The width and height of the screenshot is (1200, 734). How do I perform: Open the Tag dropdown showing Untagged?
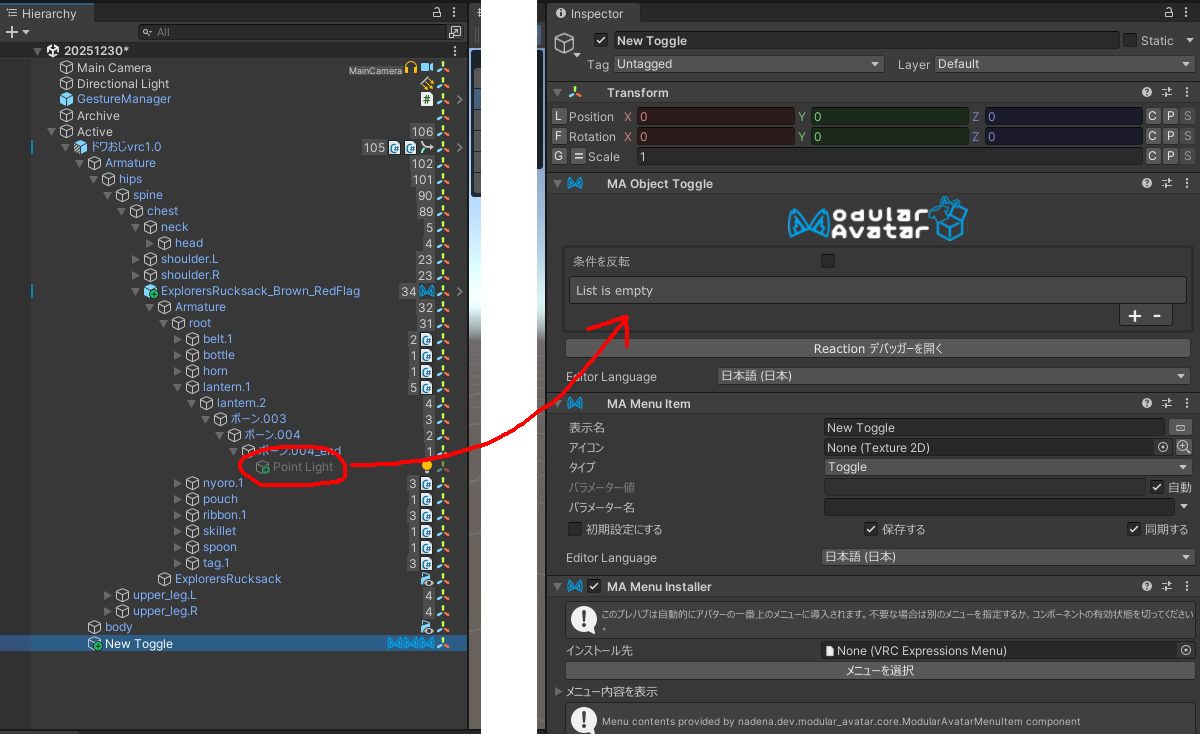(x=747, y=64)
